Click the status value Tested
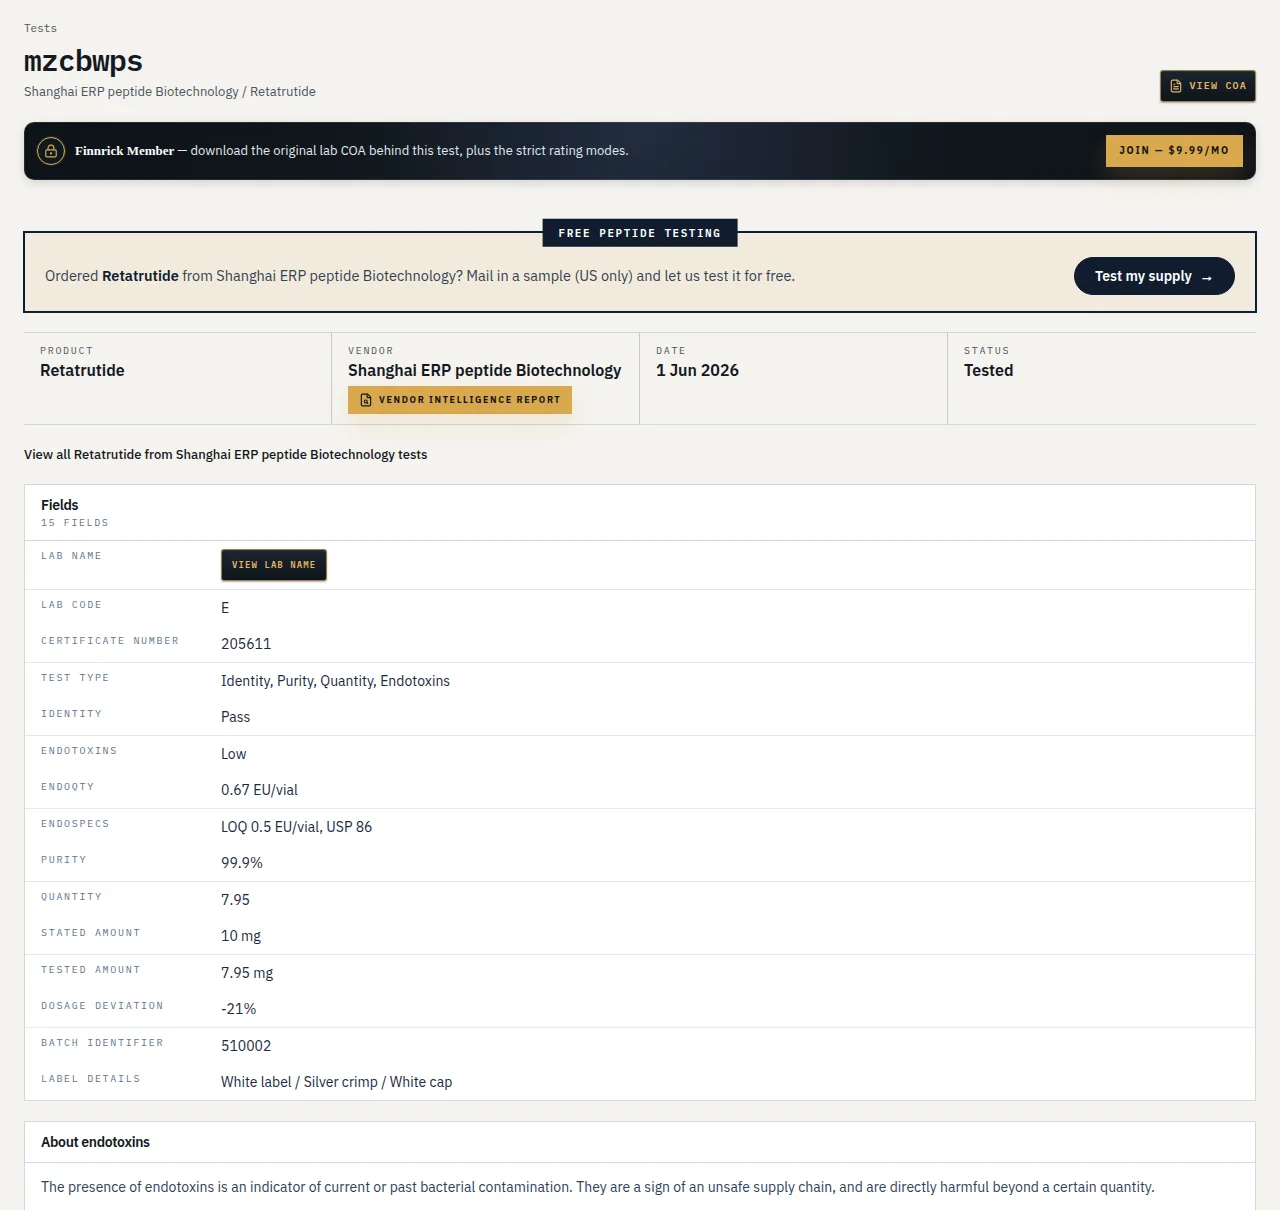 pyautogui.click(x=989, y=370)
